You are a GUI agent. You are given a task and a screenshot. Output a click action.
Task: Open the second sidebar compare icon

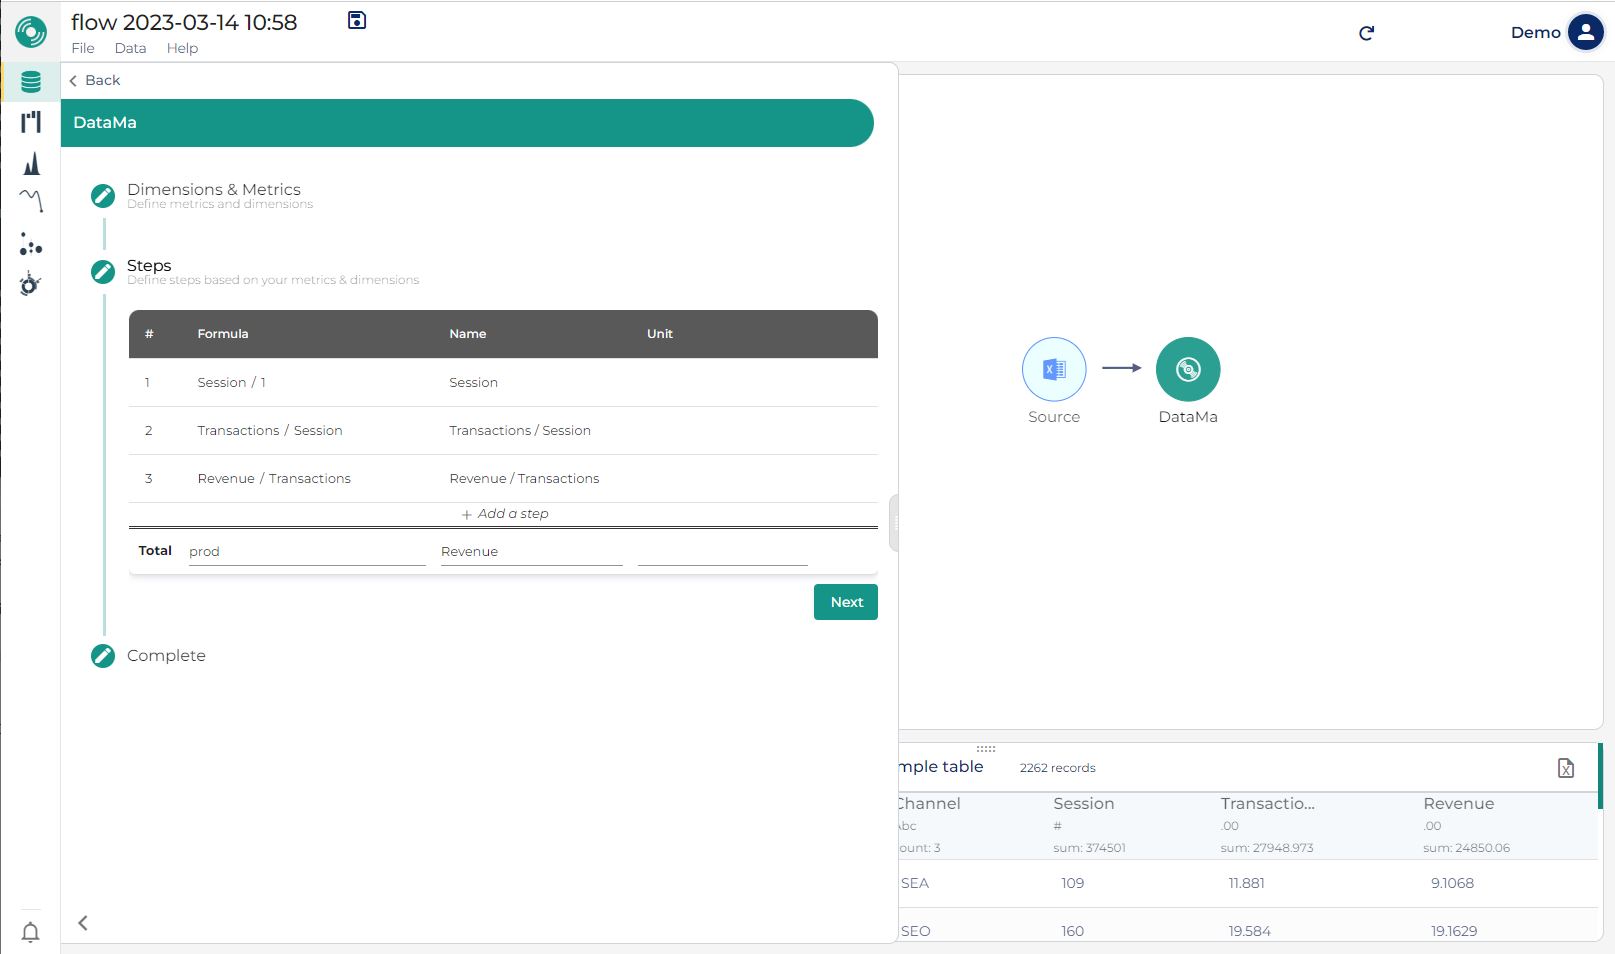31,122
